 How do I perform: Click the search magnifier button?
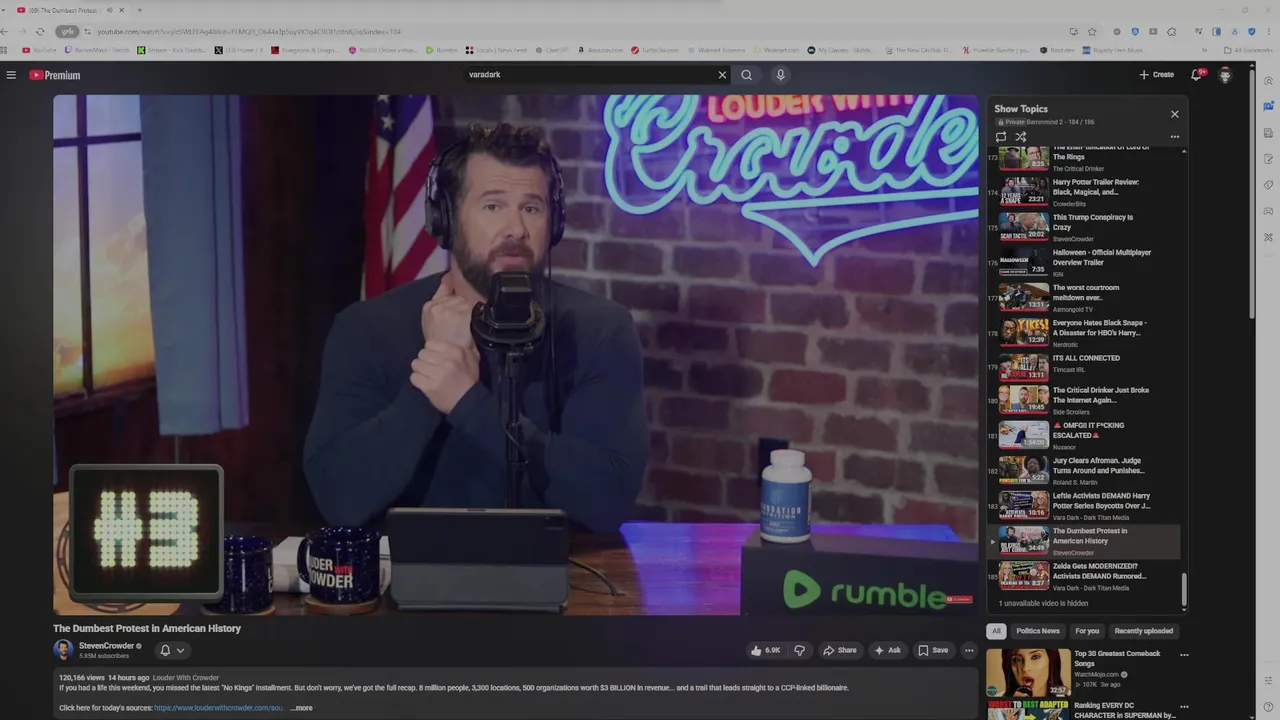pos(746,75)
